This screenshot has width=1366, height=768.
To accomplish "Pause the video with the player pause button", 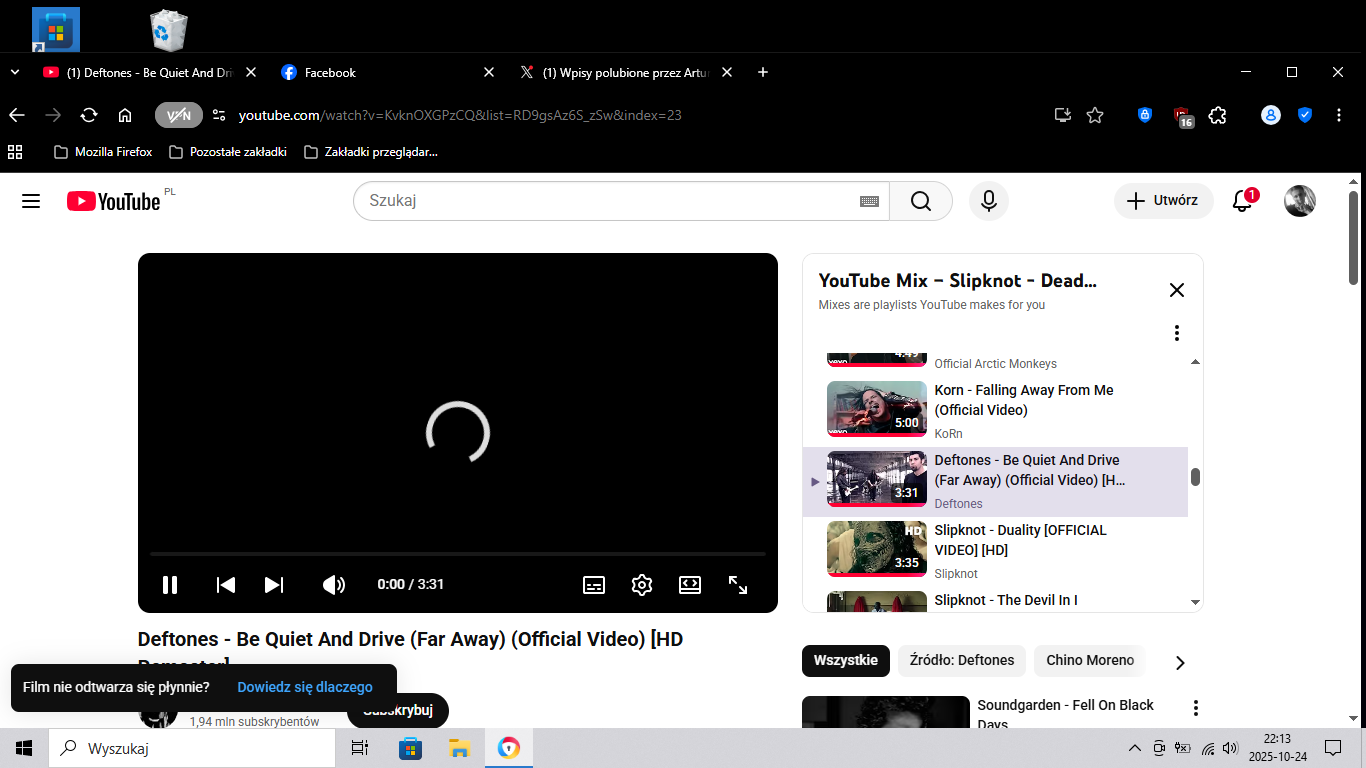I will (170, 585).
